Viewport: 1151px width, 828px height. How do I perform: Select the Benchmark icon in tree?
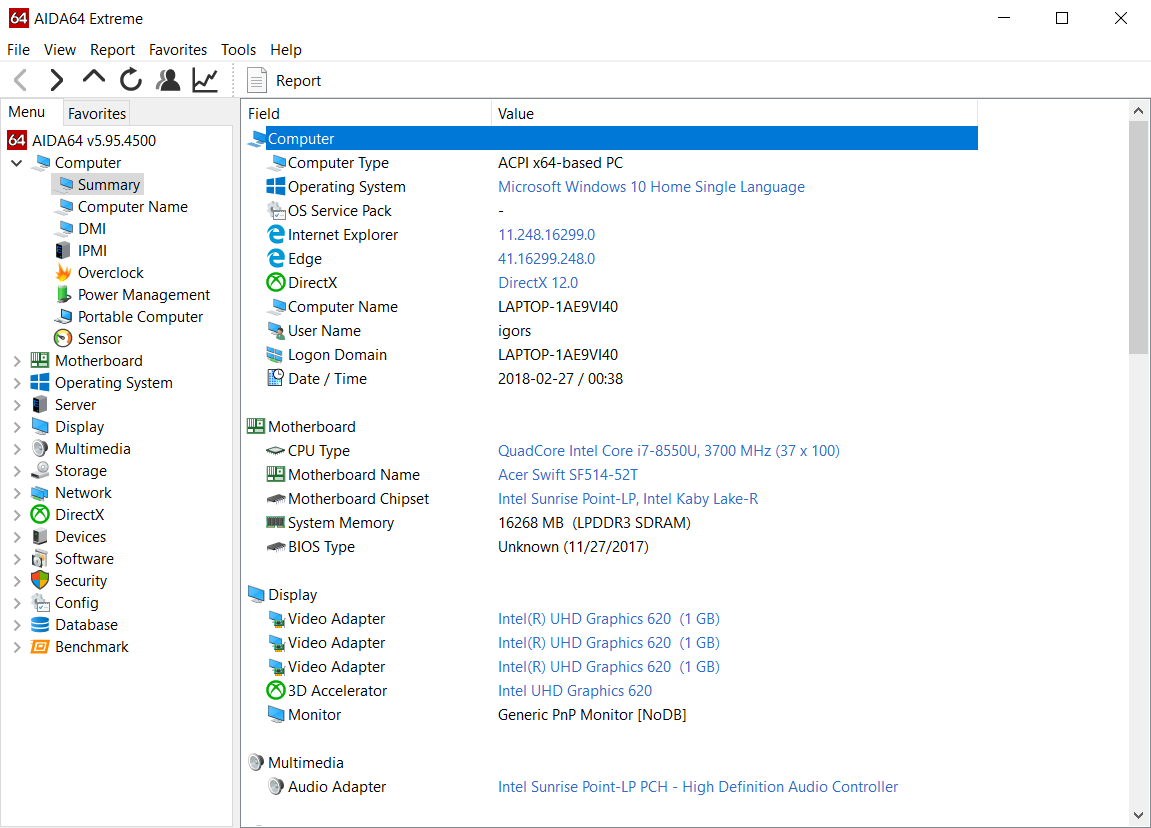(40, 647)
